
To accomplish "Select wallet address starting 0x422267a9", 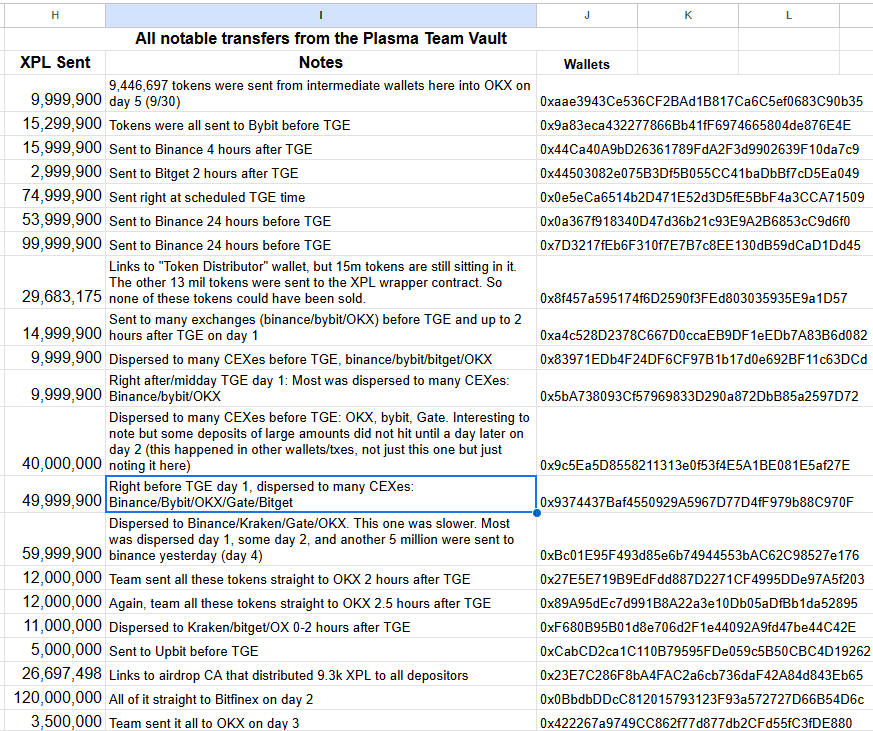I will [x=696, y=723].
